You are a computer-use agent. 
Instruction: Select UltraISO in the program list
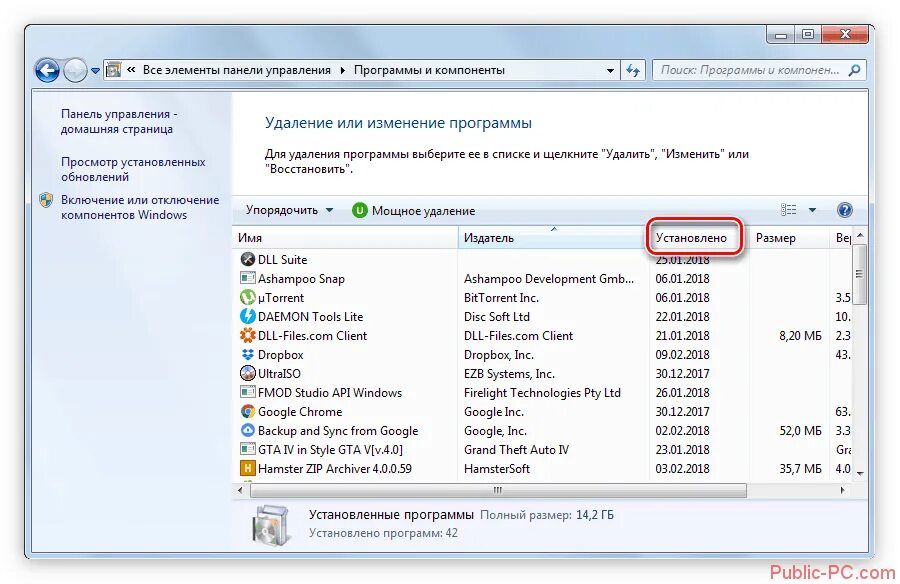279,374
